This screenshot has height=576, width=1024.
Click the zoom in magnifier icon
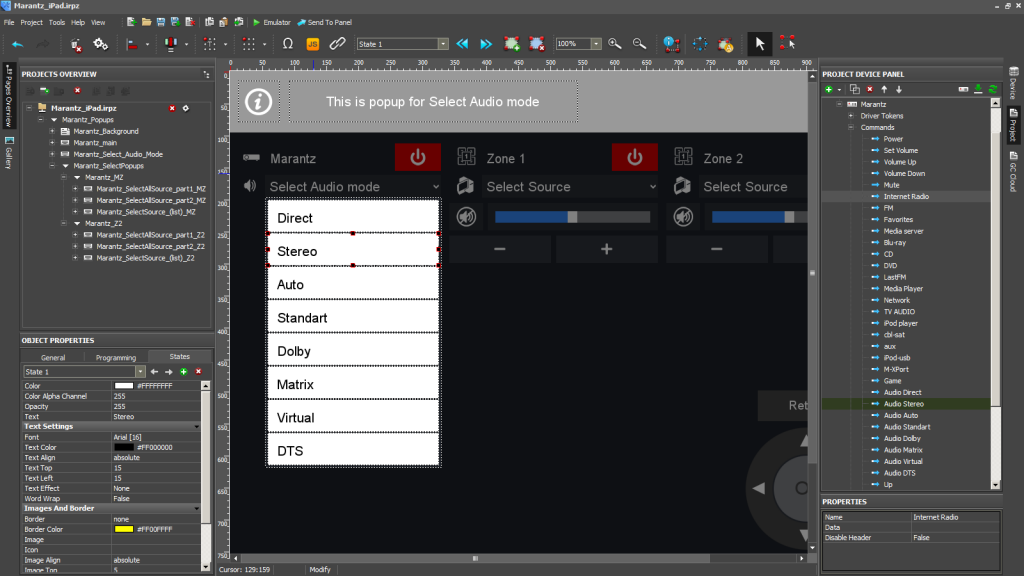coord(614,44)
